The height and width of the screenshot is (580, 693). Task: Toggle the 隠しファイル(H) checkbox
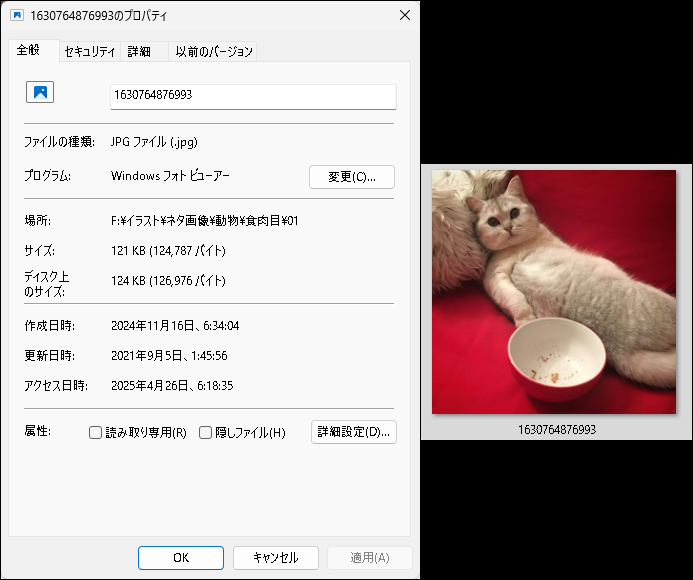[205, 432]
